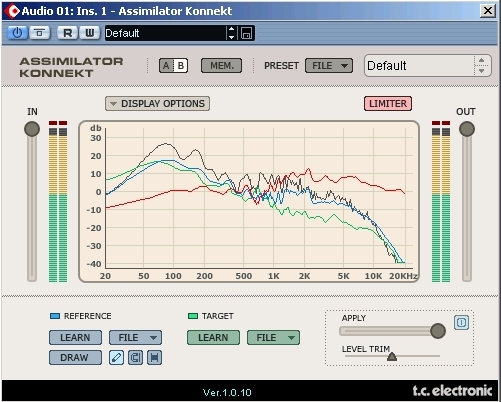Enable Write automation W button
501x402 pixels.
(89, 33)
